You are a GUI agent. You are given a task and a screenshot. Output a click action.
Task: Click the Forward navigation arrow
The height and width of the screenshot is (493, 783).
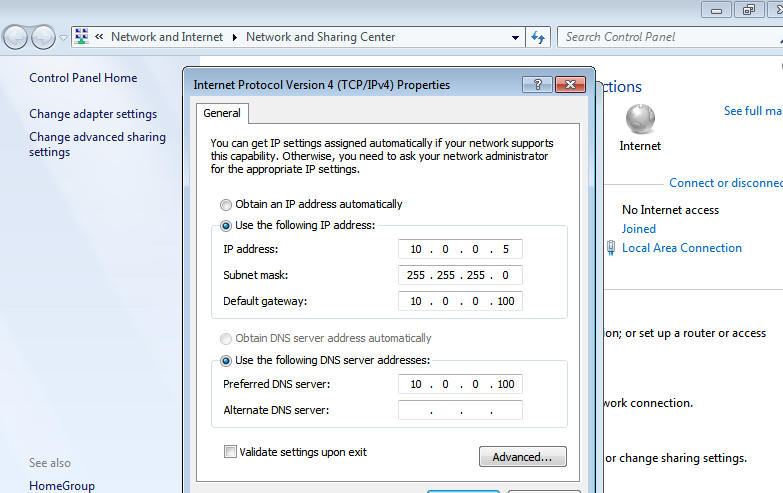point(43,37)
